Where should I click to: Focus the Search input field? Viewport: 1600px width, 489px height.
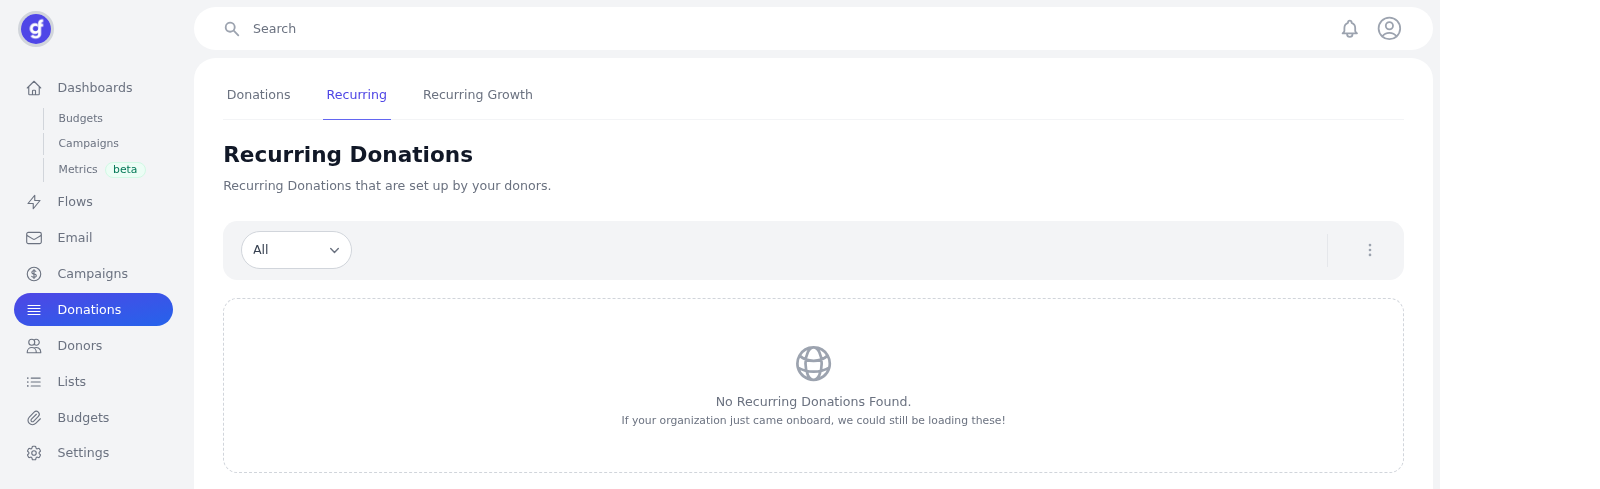(x=790, y=29)
